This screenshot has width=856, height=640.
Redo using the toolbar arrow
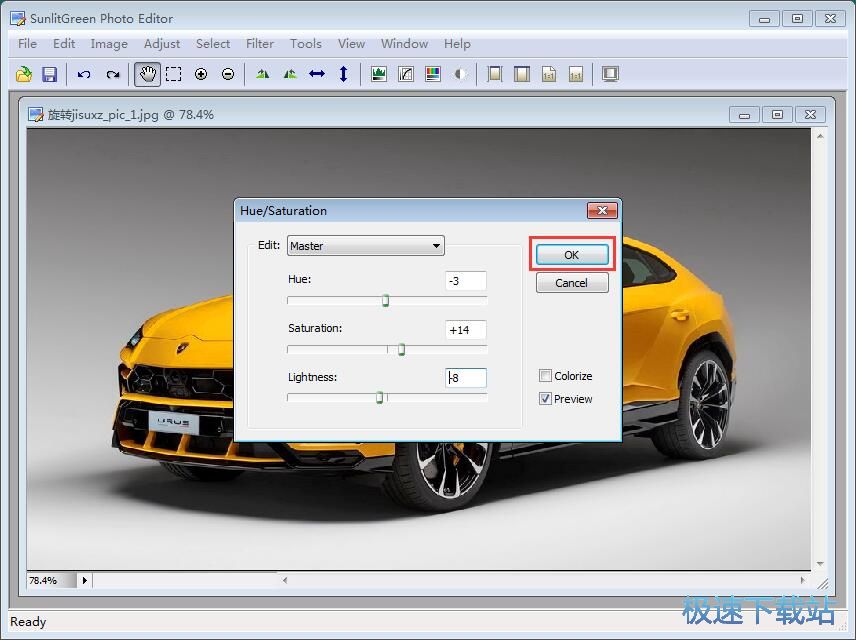(112, 74)
